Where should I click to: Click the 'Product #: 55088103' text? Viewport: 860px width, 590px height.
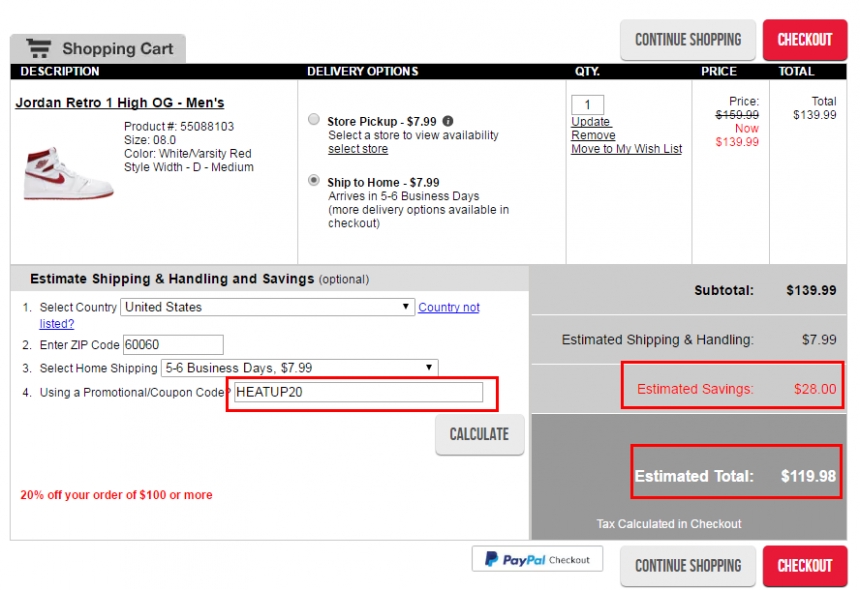[179, 127]
